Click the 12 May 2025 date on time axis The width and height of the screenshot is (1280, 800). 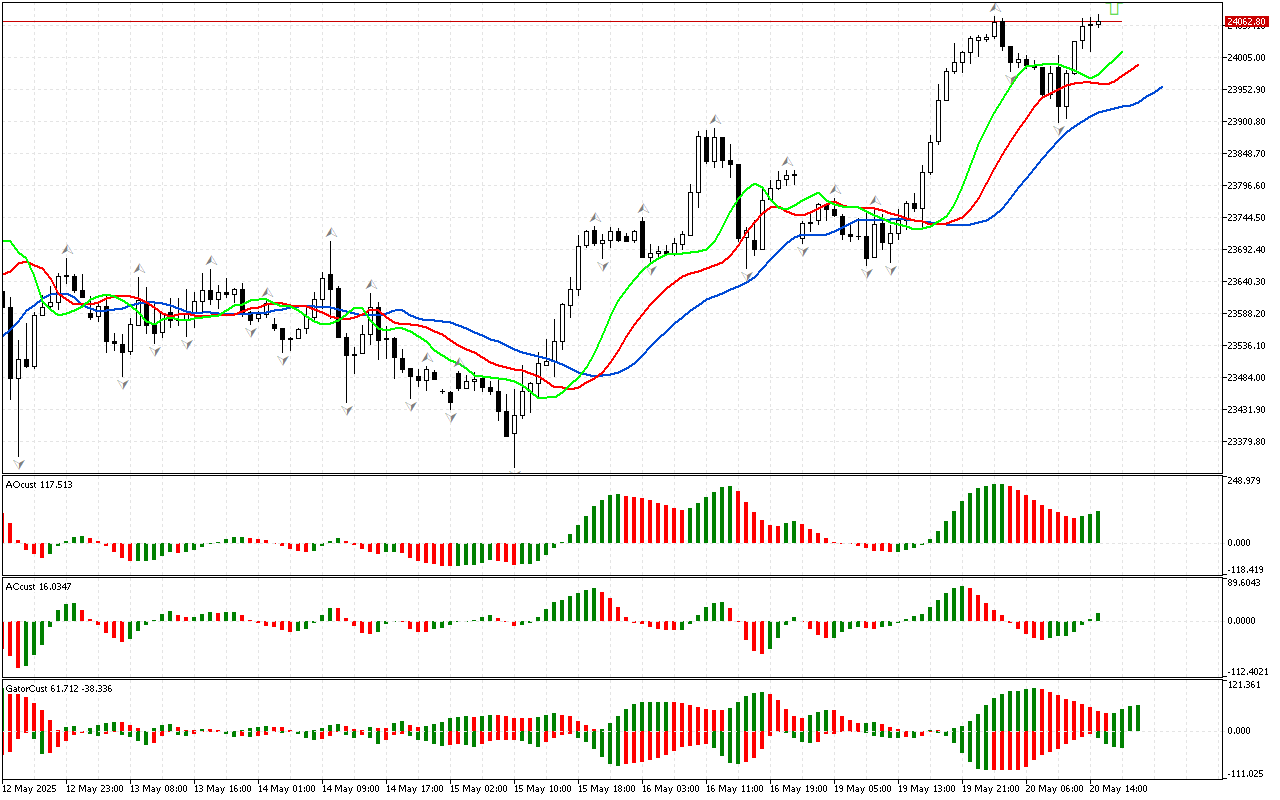coord(32,788)
